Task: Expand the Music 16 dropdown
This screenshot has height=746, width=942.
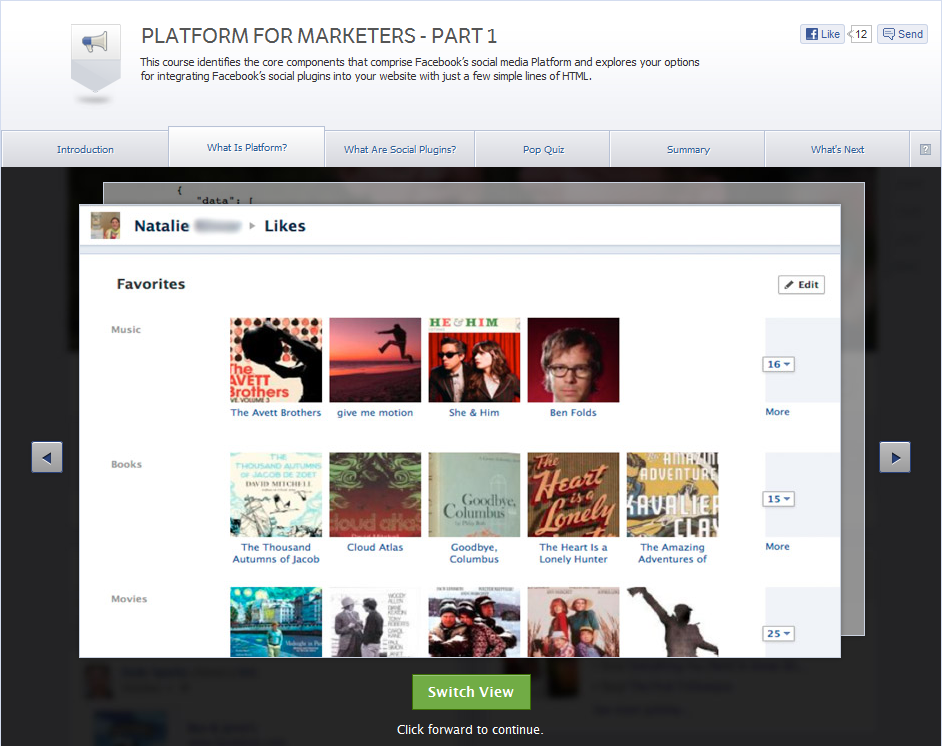Action: (779, 364)
